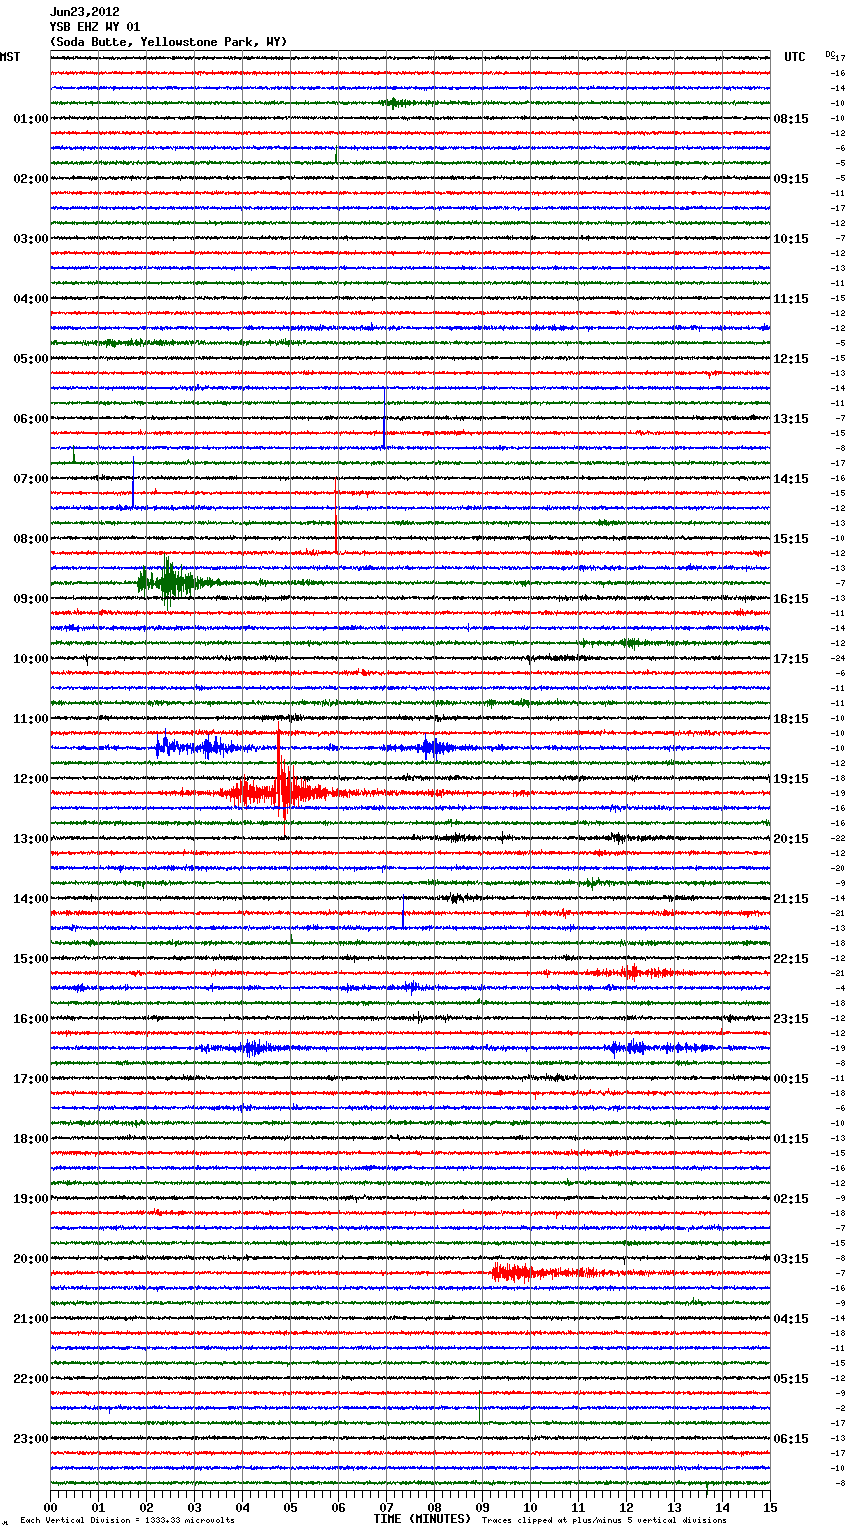
Task: Select the 20:00 MST time label
Action: [30, 1259]
